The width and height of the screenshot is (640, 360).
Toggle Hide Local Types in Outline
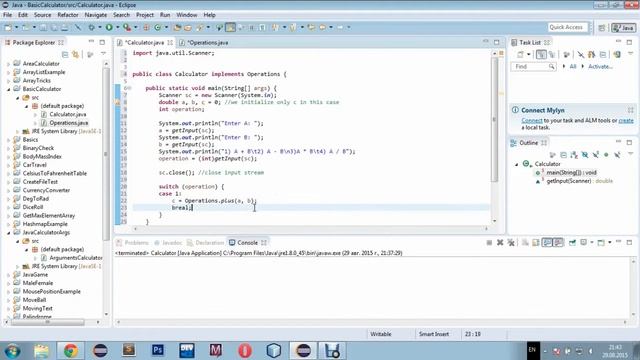(617, 155)
